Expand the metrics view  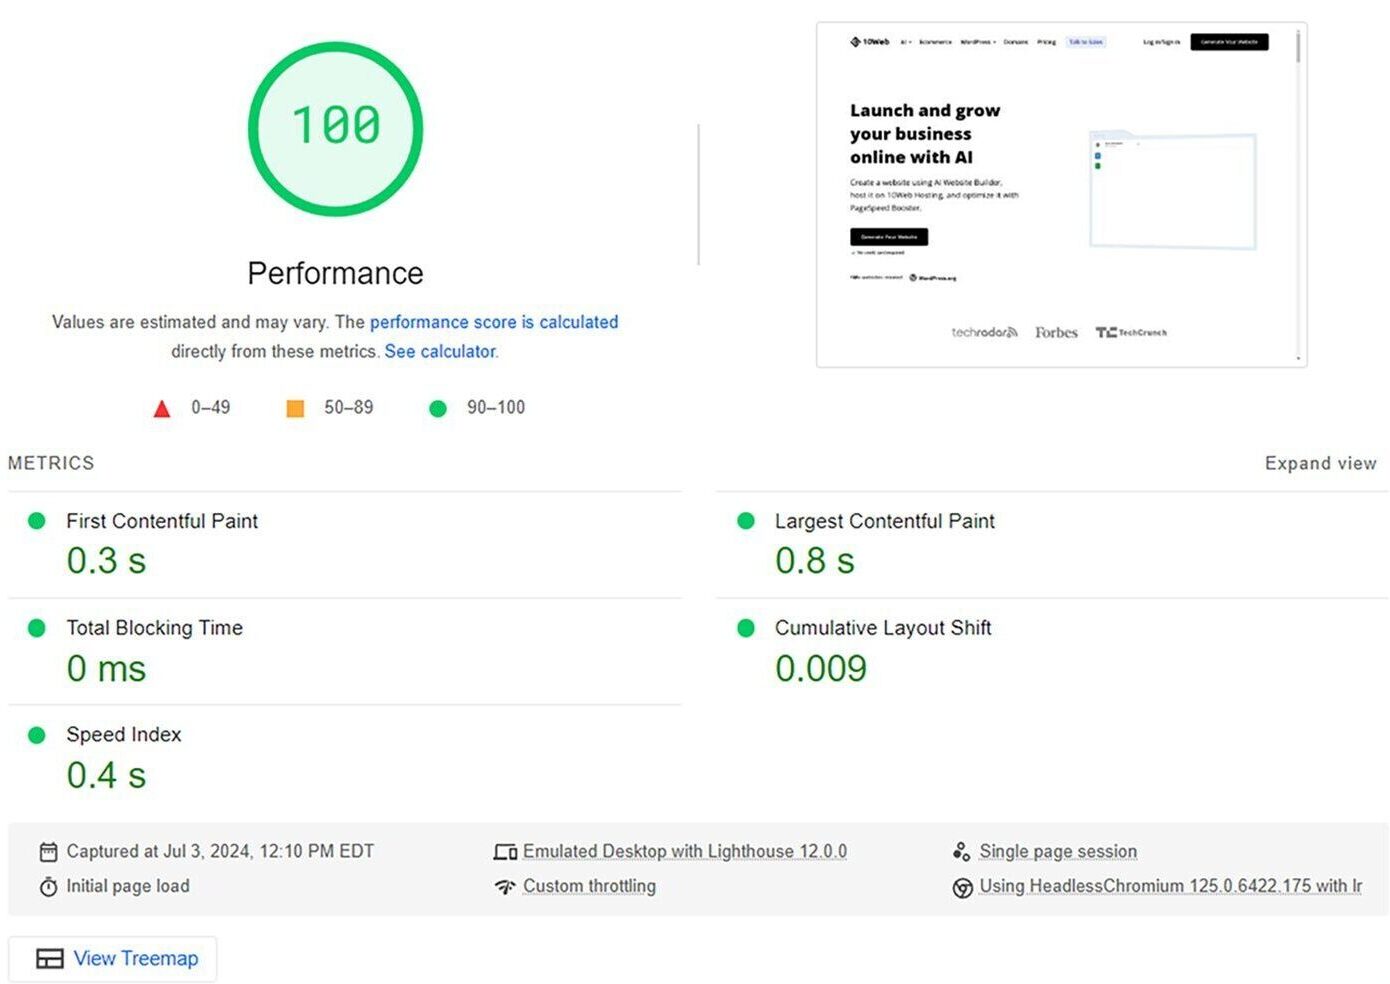point(1320,463)
